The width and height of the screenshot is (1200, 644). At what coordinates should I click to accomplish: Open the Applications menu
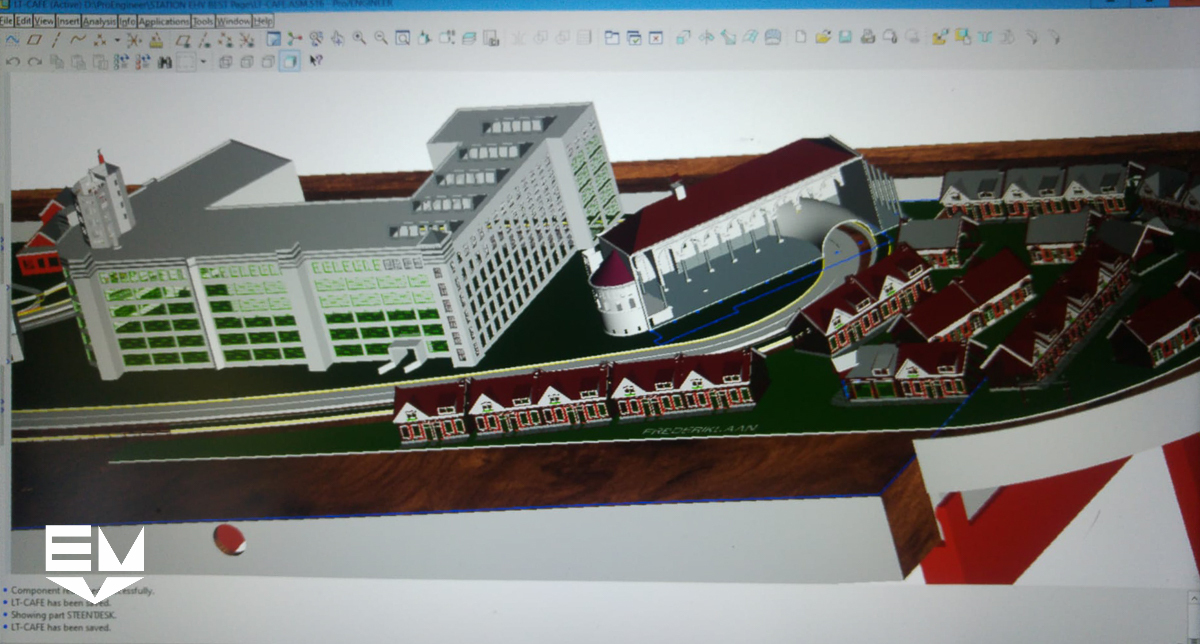[163, 21]
